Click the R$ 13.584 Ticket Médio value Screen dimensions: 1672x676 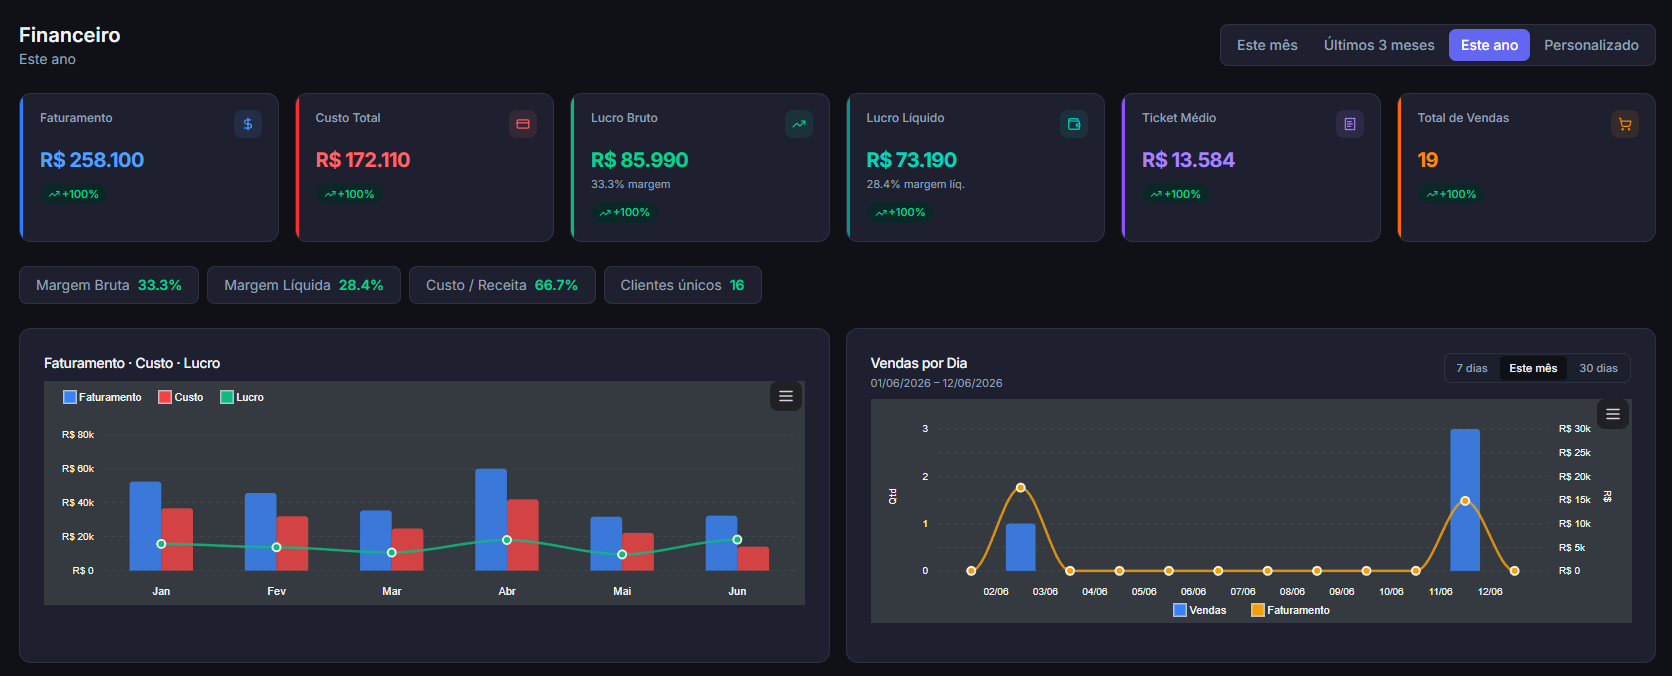1188,160
